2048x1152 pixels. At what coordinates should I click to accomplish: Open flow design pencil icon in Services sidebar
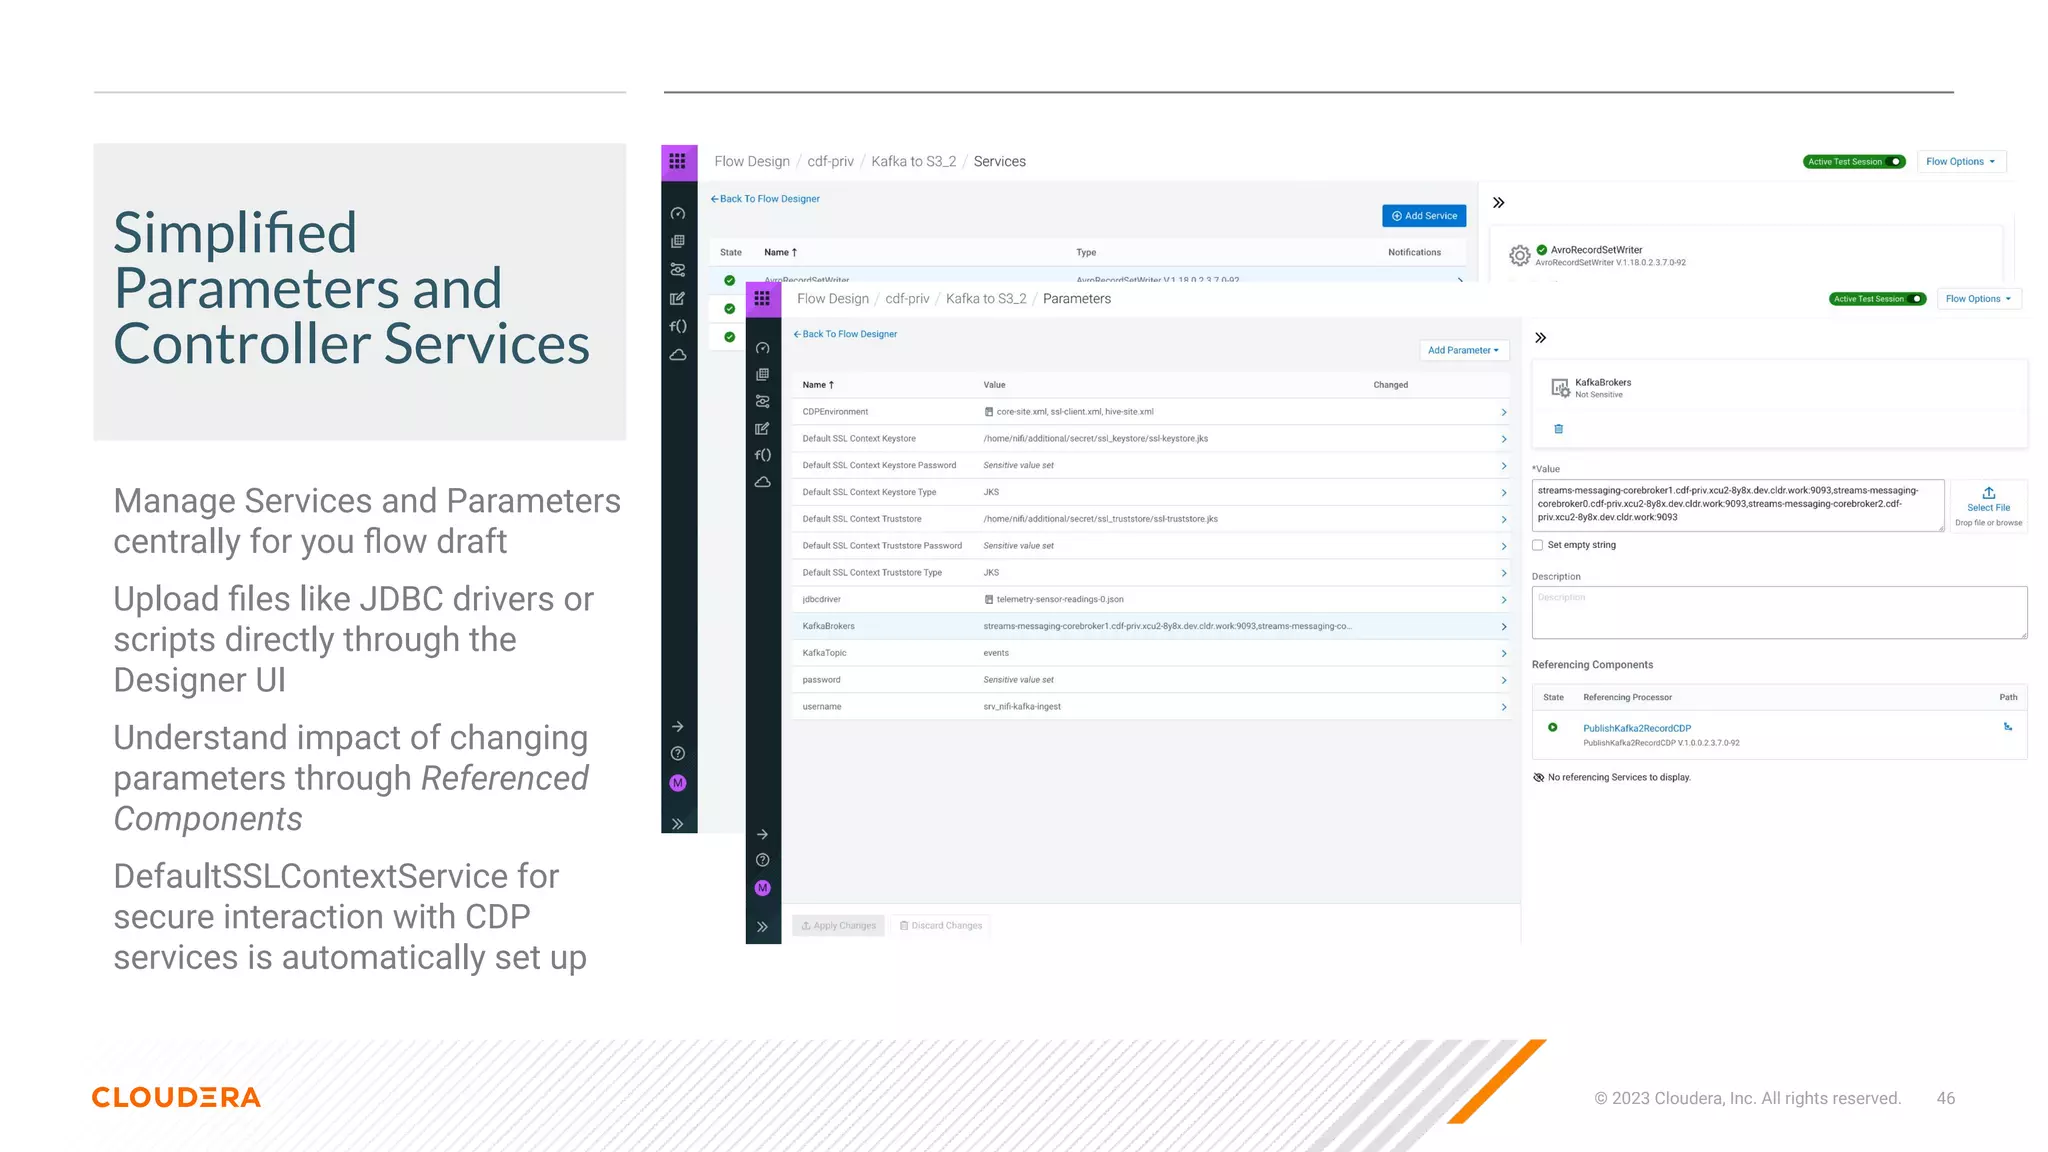point(678,298)
